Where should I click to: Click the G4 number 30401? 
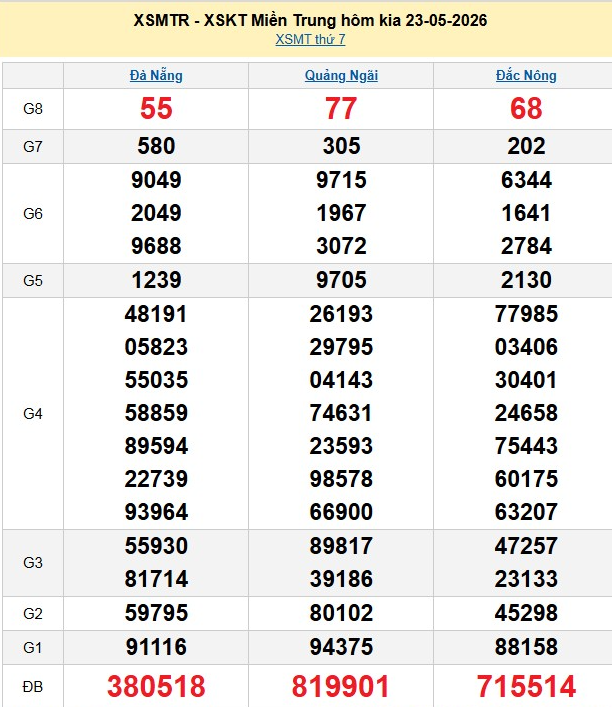click(526, 380)
